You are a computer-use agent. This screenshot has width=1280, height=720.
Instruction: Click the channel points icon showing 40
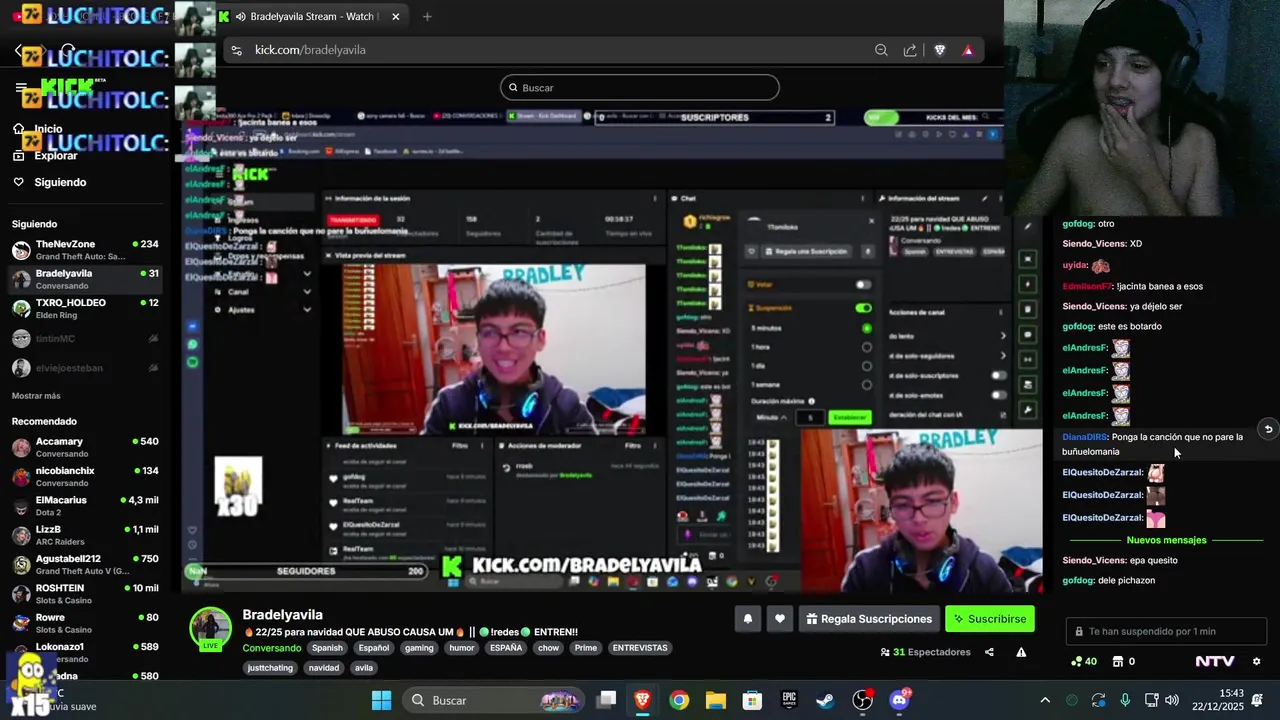click(x=1083, y=661)
